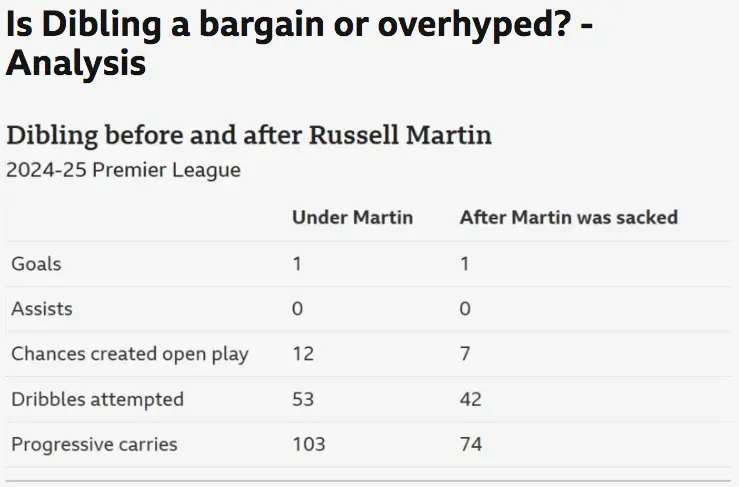This screenshot has width=739, height=487.
Task: Click the 'Chances created open play' row label
Action: pyautogui.click(x=130, y=354)
